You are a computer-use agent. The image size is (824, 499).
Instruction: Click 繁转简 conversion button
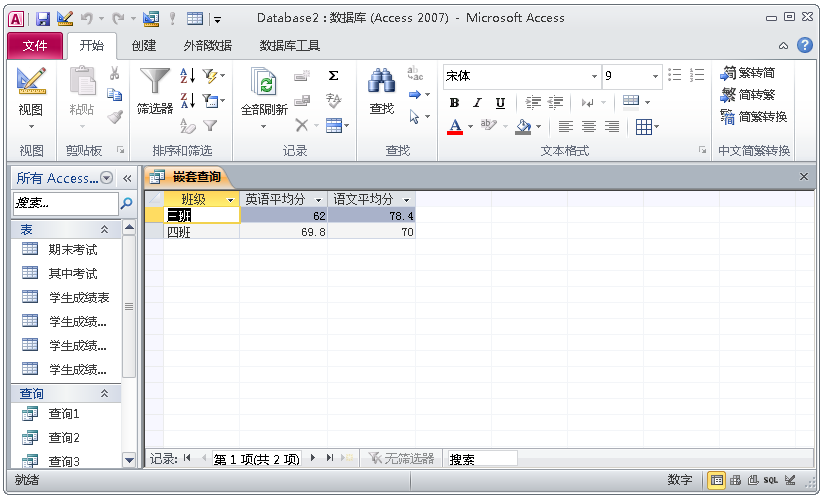748,73
